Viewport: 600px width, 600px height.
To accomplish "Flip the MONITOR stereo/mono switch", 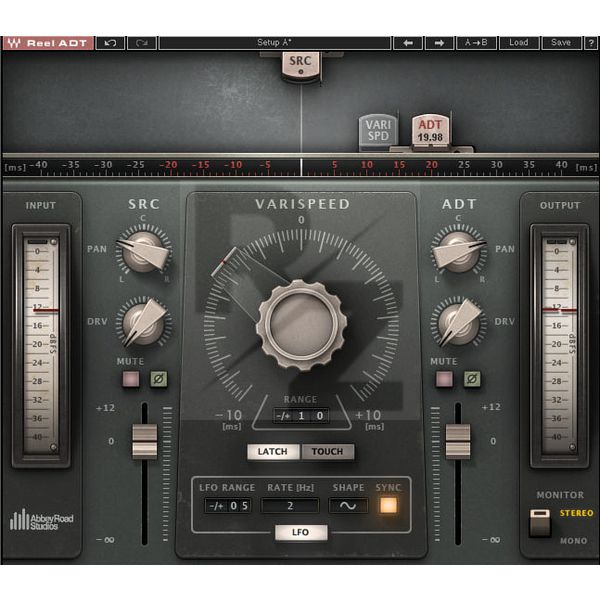I will click(540, 523).
